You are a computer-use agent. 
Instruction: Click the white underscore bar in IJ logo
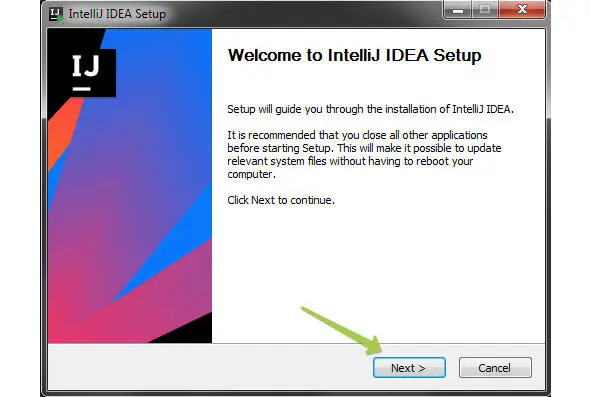coord(81,89)
